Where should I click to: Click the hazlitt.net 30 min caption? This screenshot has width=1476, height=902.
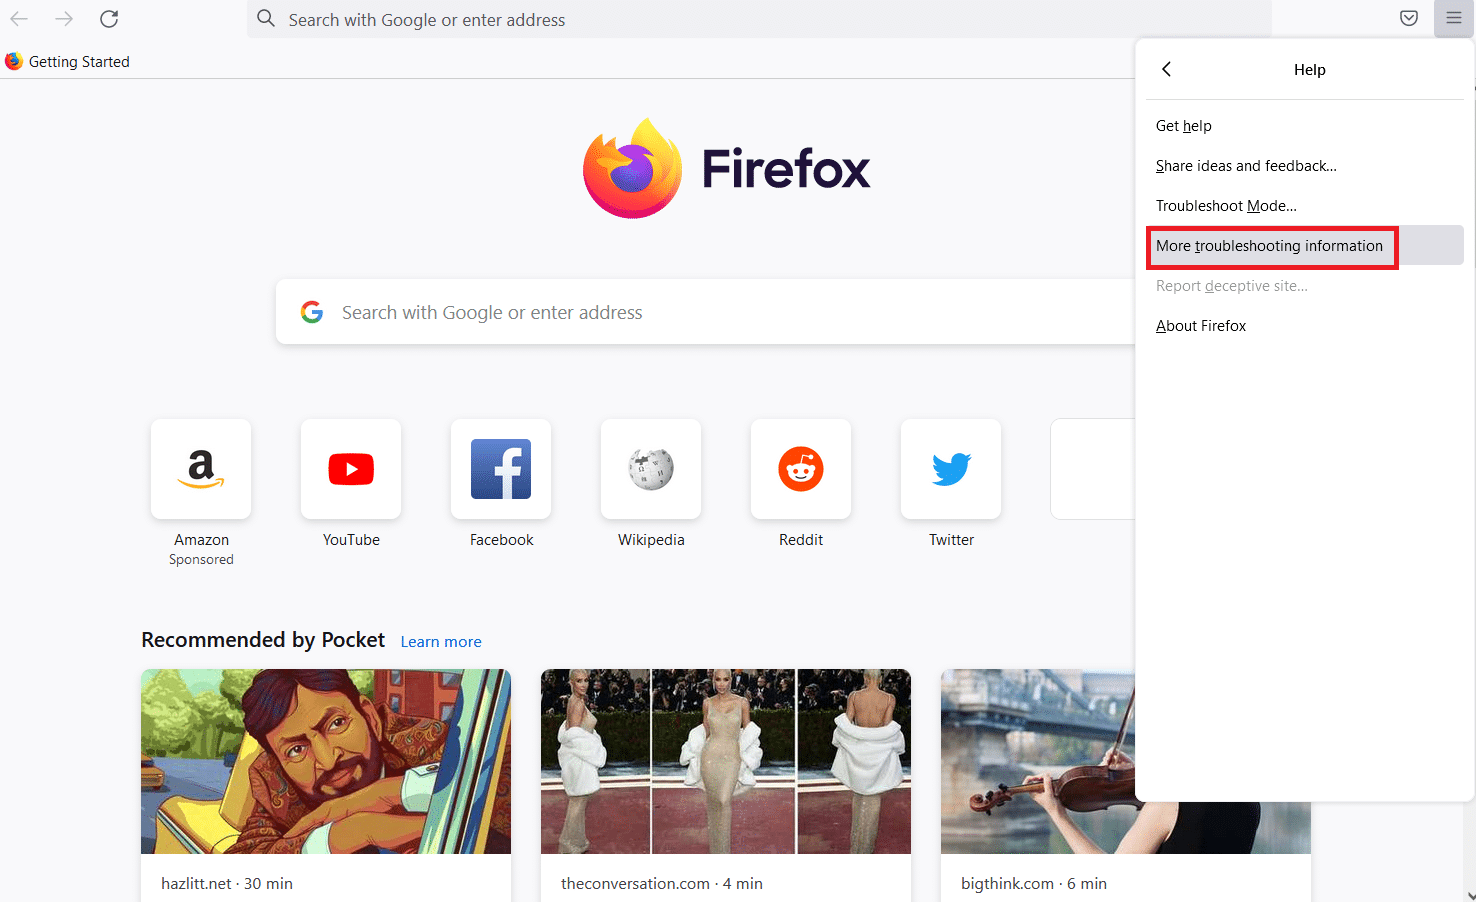[227, 884]
